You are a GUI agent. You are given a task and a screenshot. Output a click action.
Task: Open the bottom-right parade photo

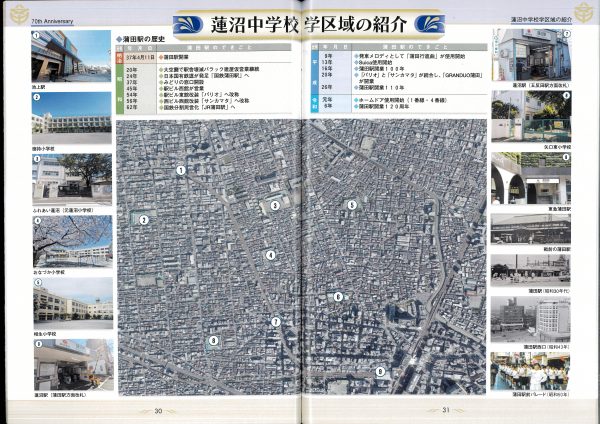point(530,370)
